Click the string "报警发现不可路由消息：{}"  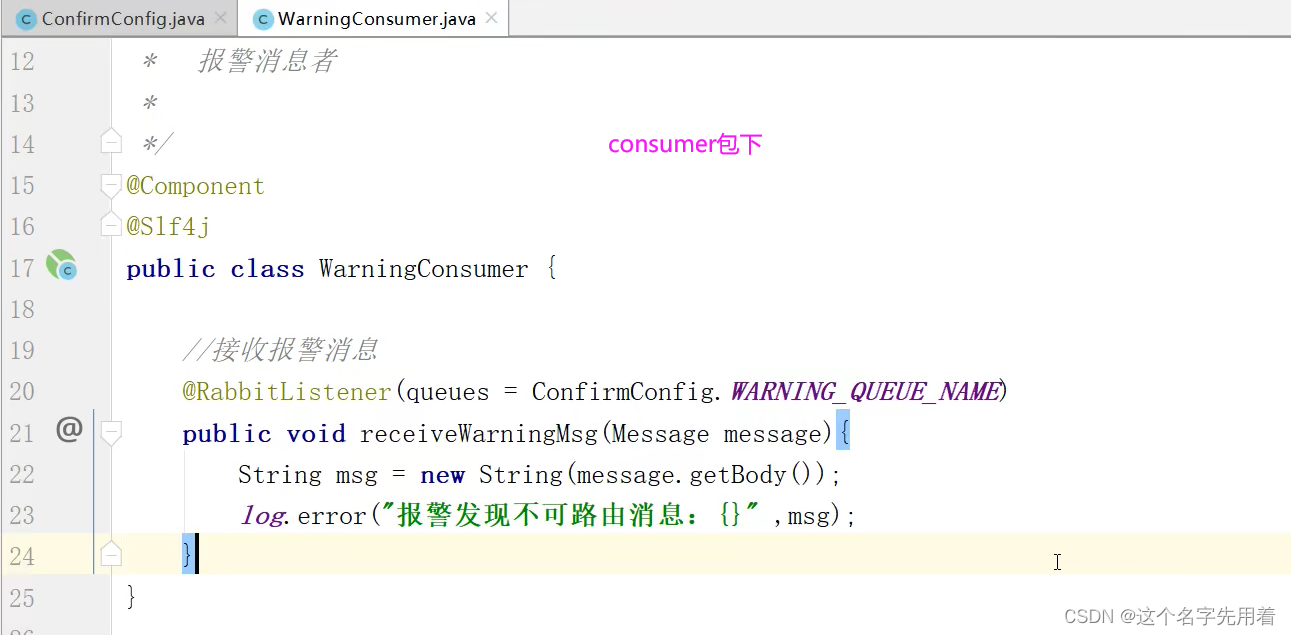pos(573,516)
